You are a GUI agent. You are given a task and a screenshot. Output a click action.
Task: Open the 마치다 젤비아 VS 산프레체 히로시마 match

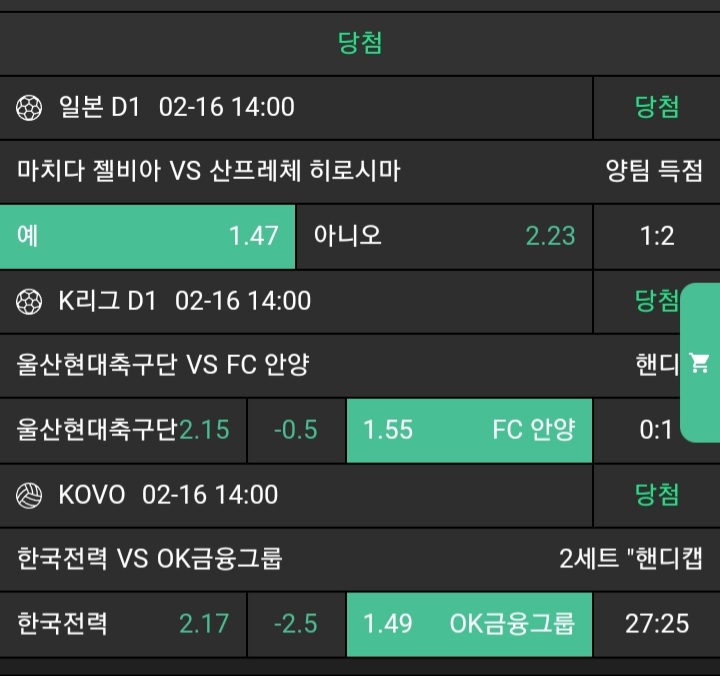tap(209, 171)
